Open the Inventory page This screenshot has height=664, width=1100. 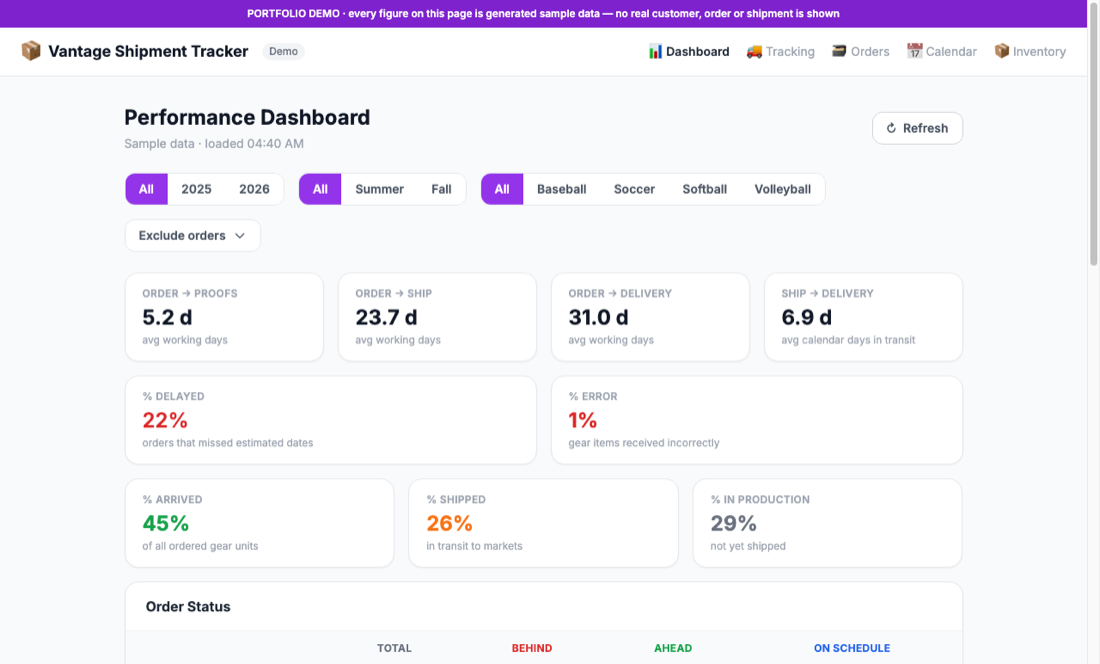coord(1031,51)
